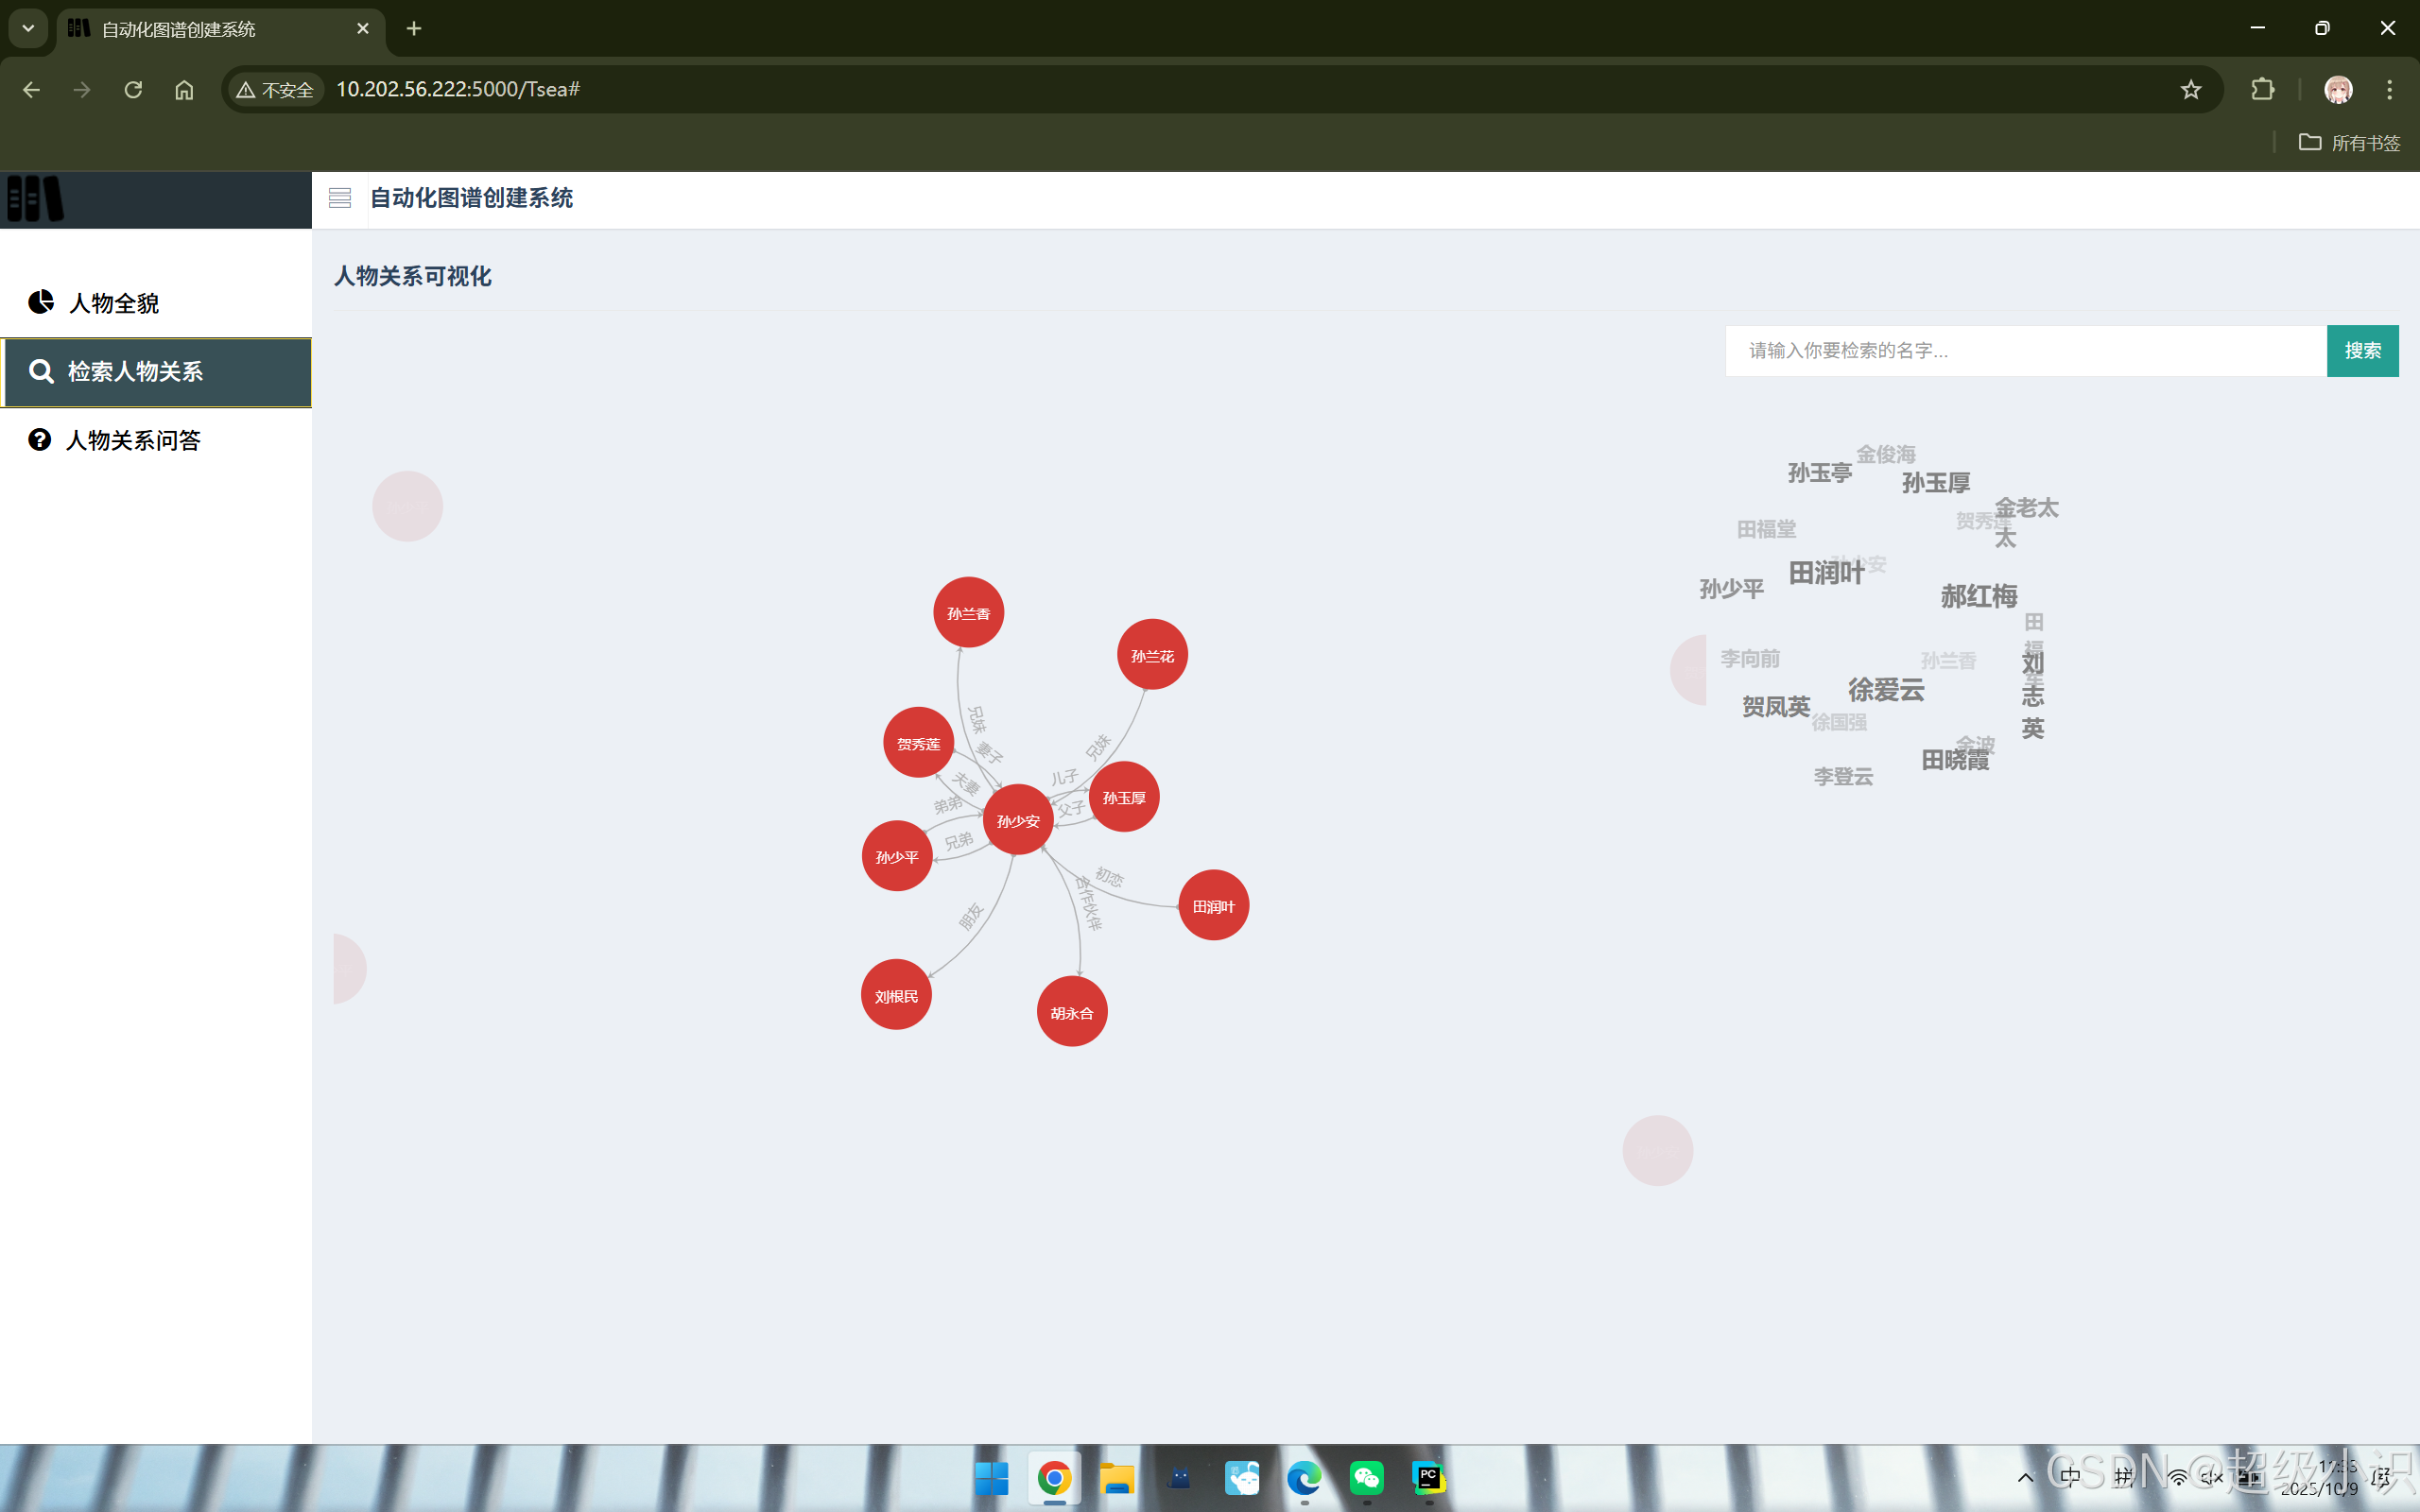This screenshot has height=1512, width=2420.
Task: Click 郝红梅 in the word cloud
Action: [1978, 597]
